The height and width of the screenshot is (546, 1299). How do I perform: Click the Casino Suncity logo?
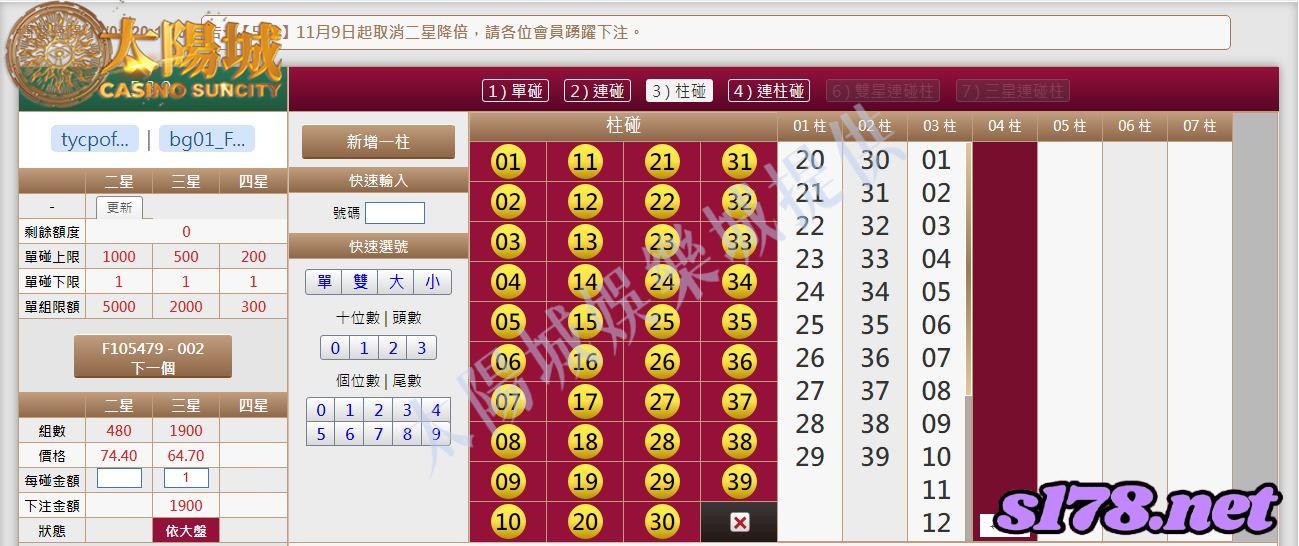(x=145, y=55)
